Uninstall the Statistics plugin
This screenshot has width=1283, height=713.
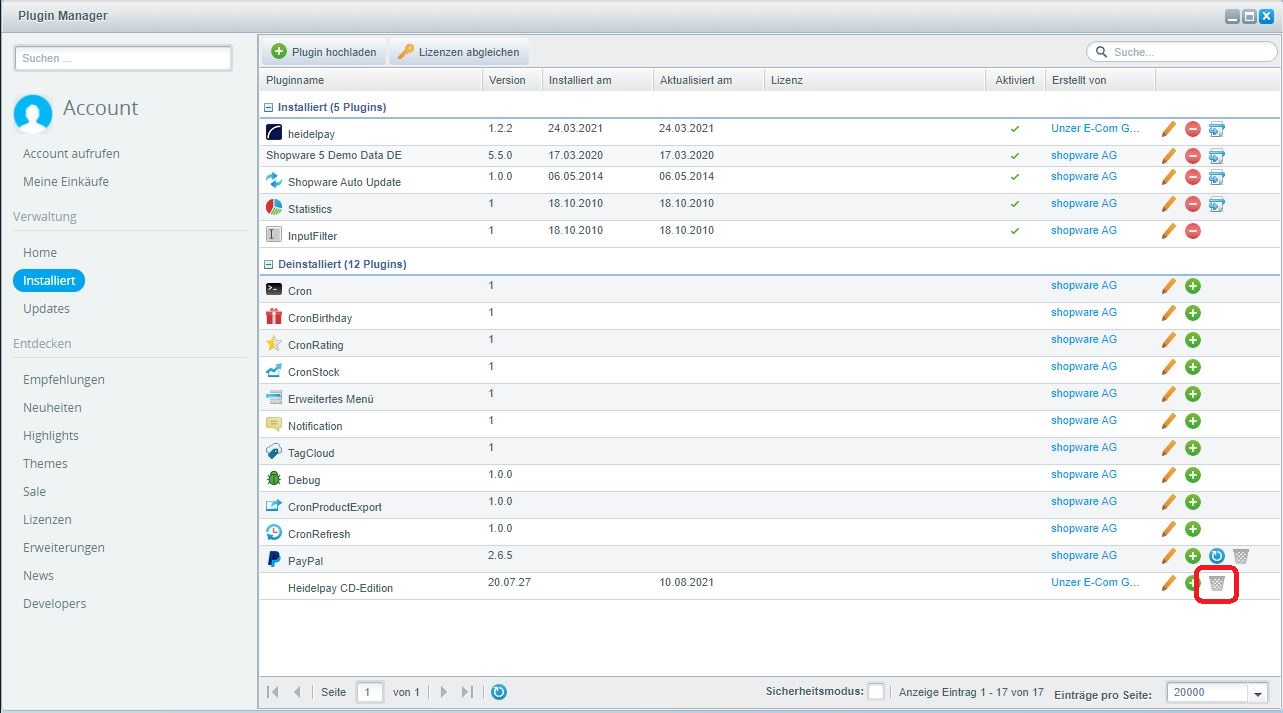tap(1192, 204)
